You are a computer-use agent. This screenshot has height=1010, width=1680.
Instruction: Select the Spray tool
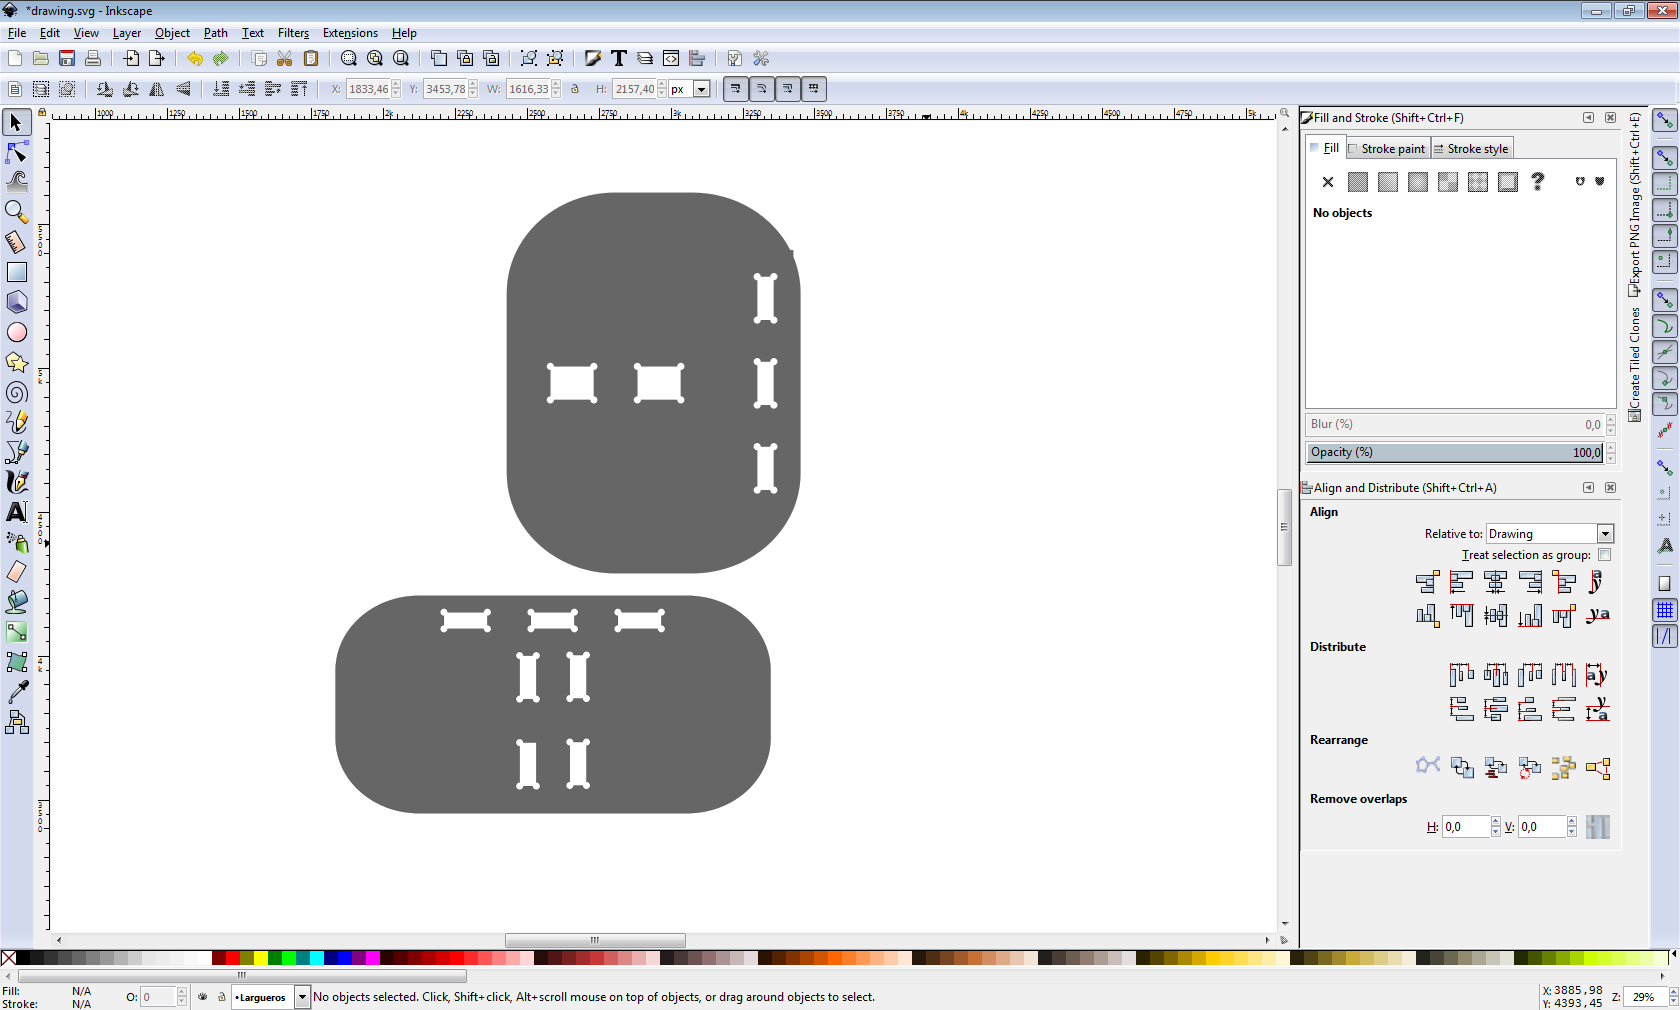click(x=17, y=542)
